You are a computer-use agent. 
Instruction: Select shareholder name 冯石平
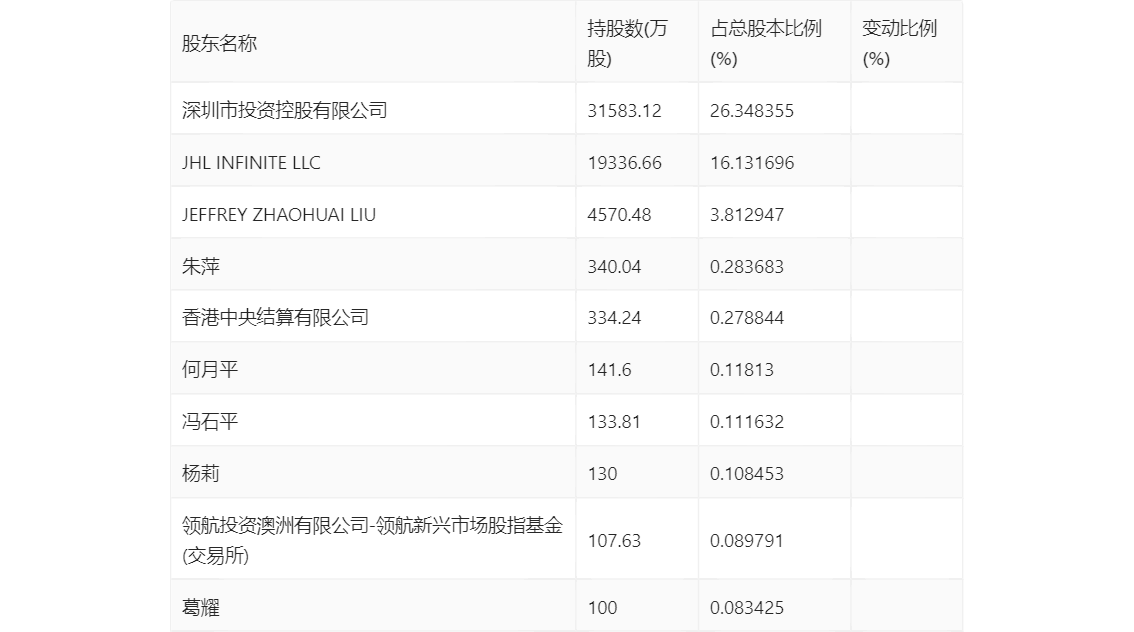click(210, 422)
